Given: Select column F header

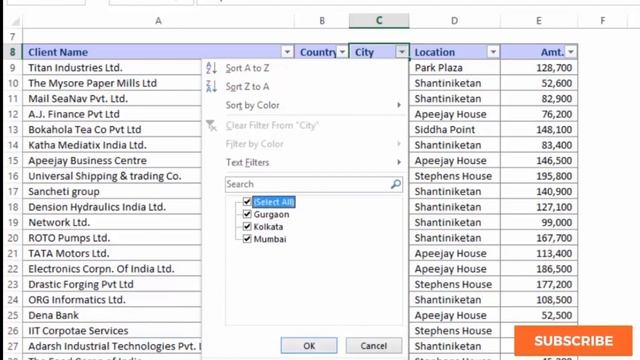Looking at the screenshot, I should click(x=602, y=21).
